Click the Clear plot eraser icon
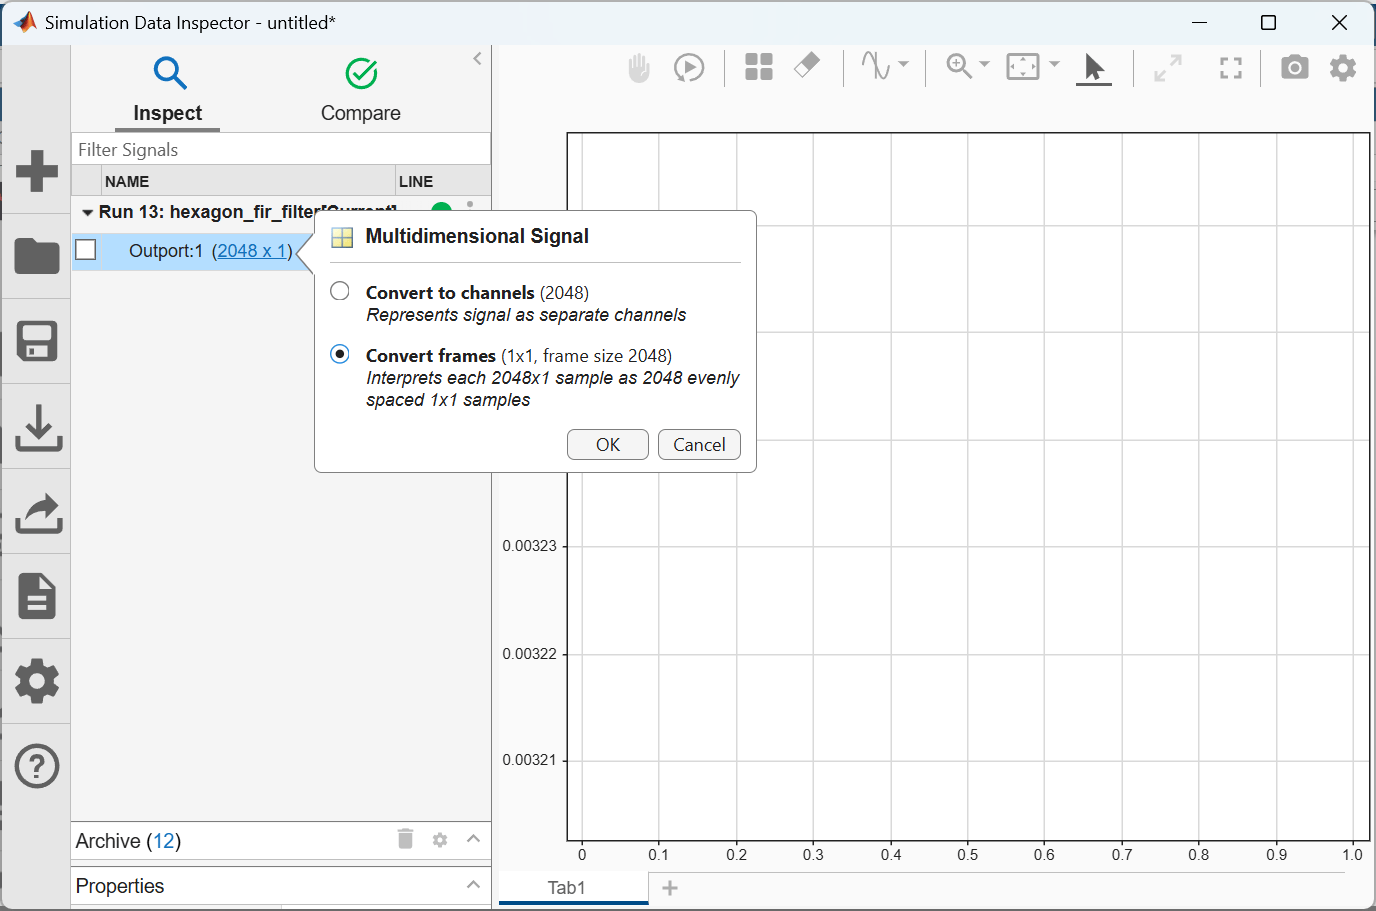 (807, 66)
